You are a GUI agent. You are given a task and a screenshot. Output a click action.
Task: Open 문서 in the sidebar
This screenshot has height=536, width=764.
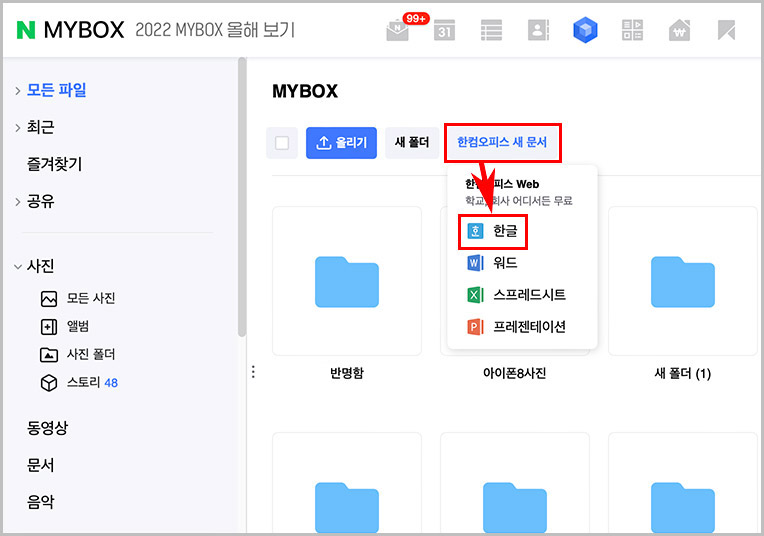pyautogui.click(x=40, y=465)
